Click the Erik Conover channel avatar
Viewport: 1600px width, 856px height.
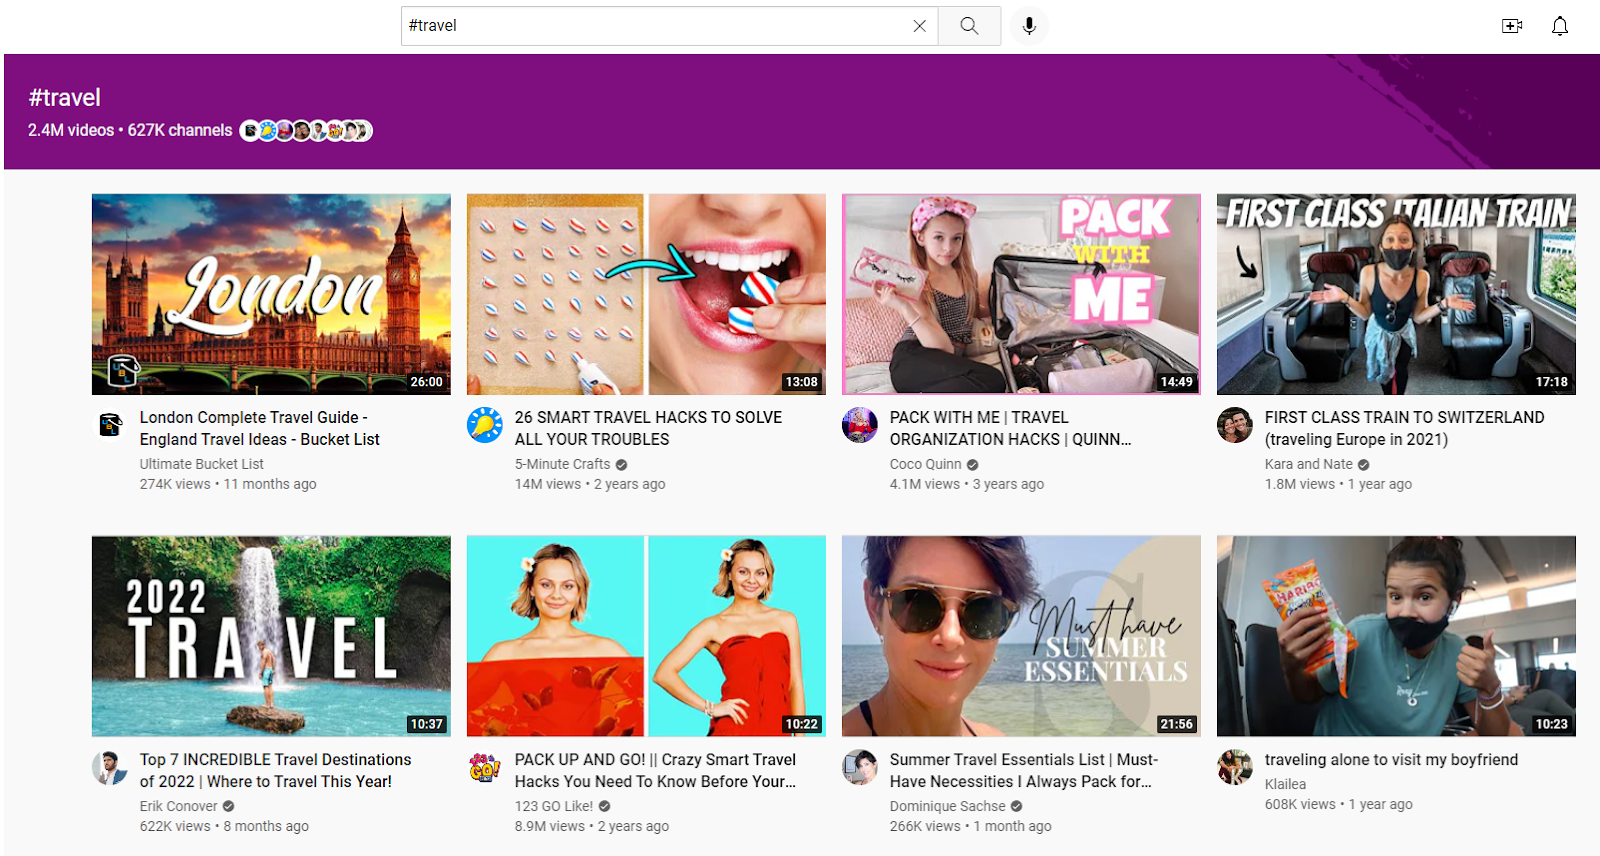[110, 768]
